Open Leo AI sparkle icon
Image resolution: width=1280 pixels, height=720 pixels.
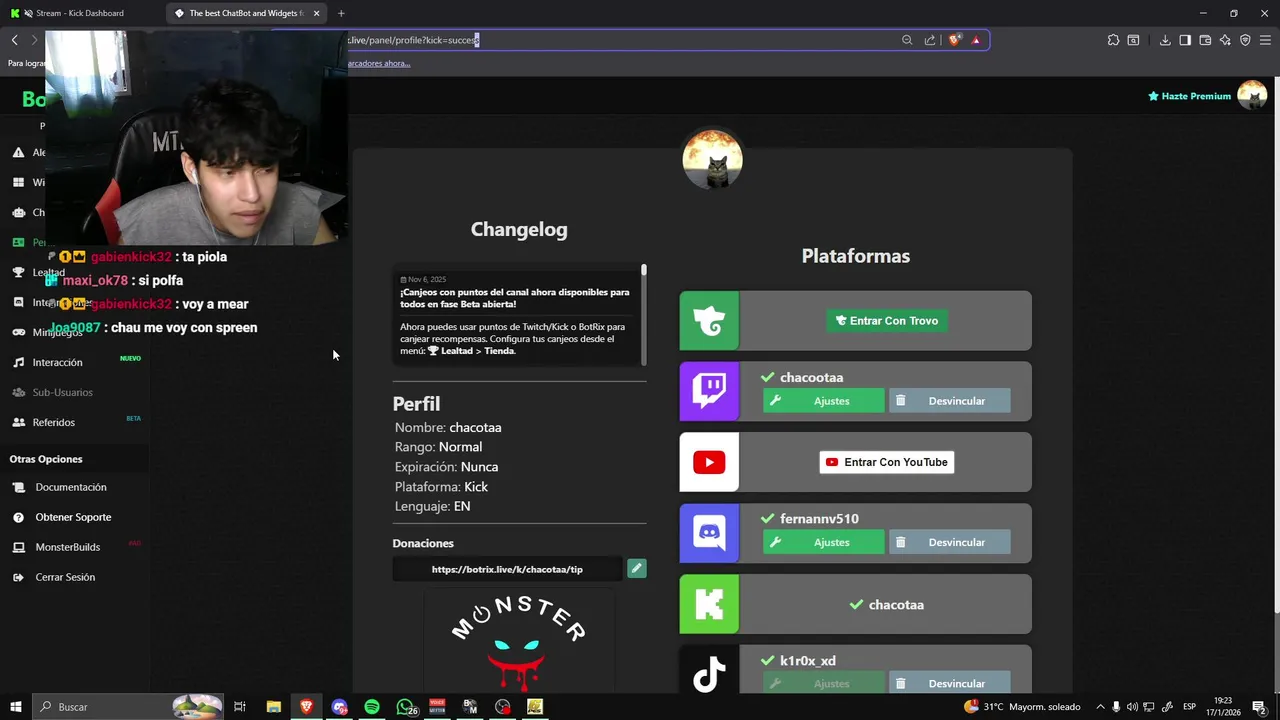(x=1225, y=40)
